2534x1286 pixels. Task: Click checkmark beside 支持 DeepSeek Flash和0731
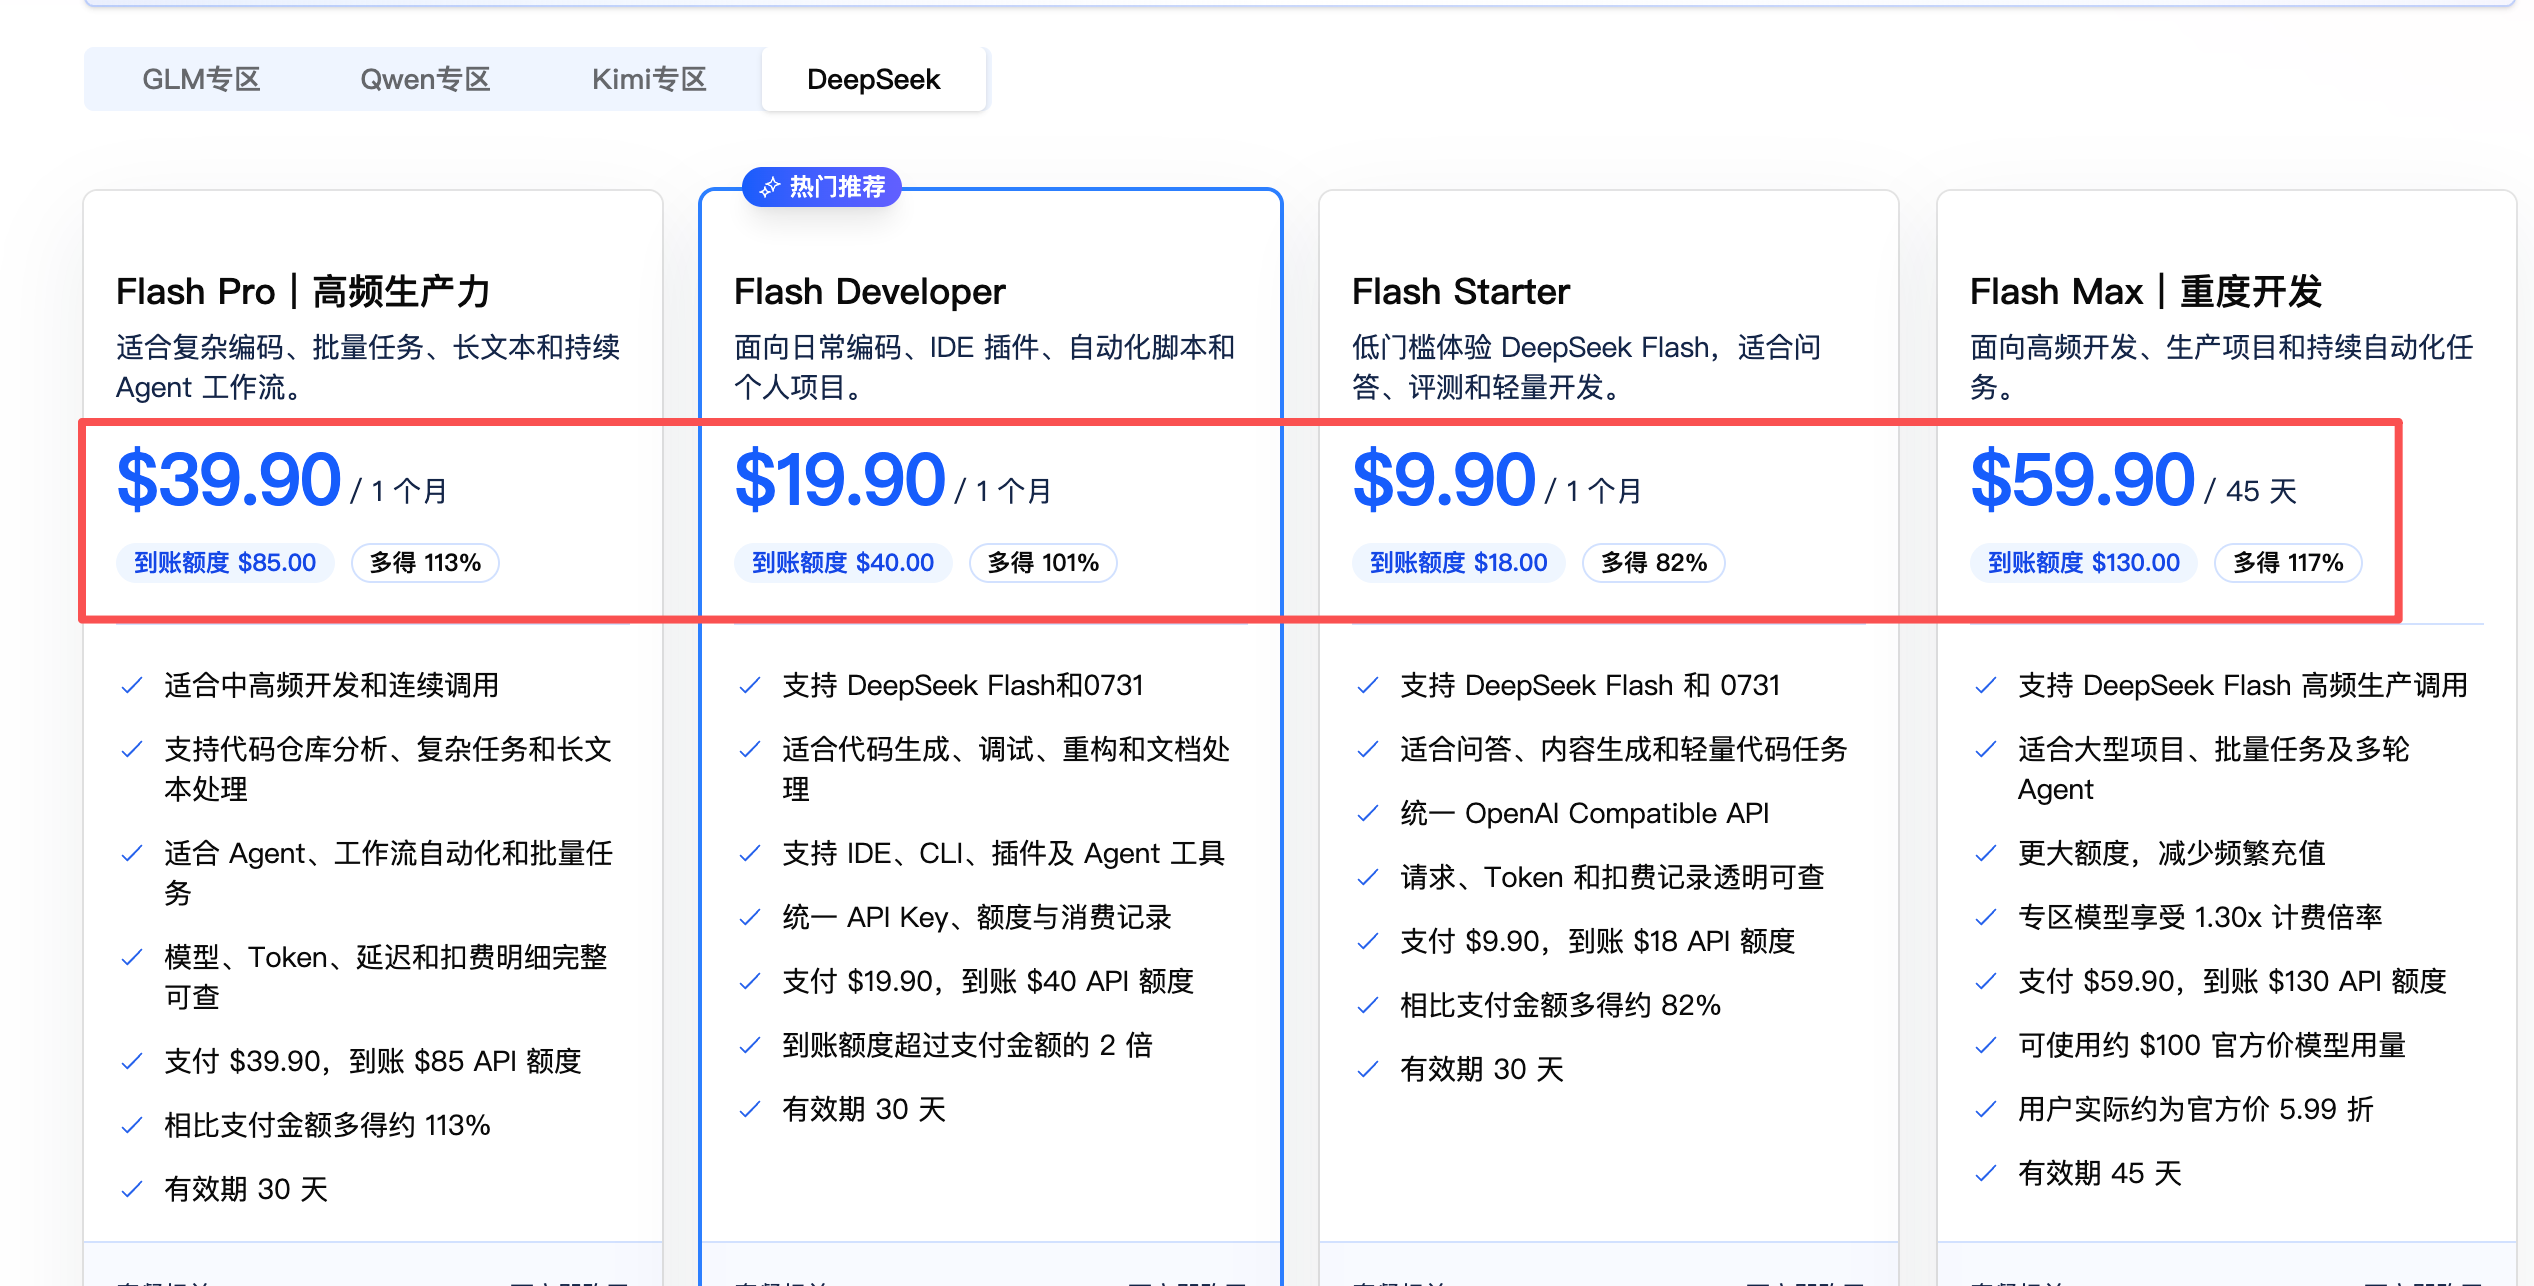749,686
